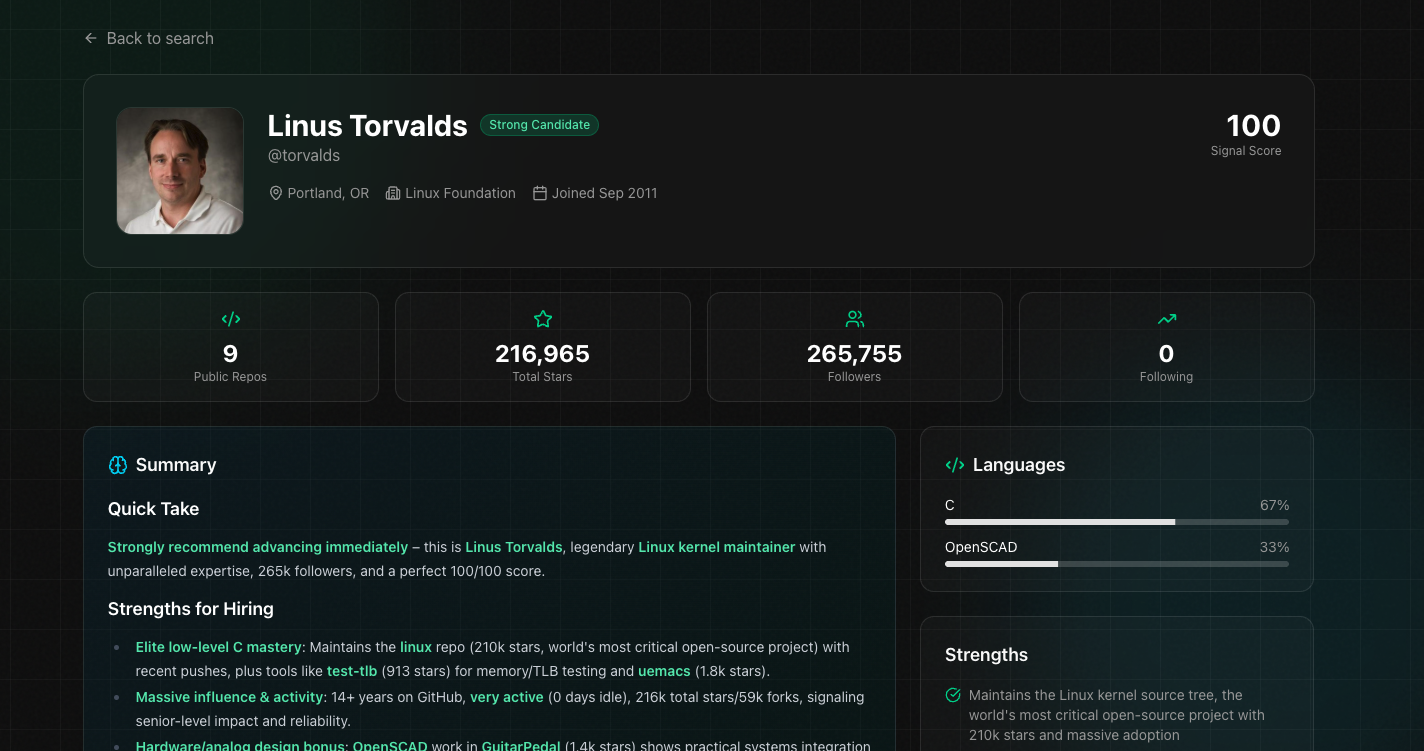Open the GuitarPedal repository link
Image resolution: width=1424 pixels, height=751 pixels.
pos(520,746)
